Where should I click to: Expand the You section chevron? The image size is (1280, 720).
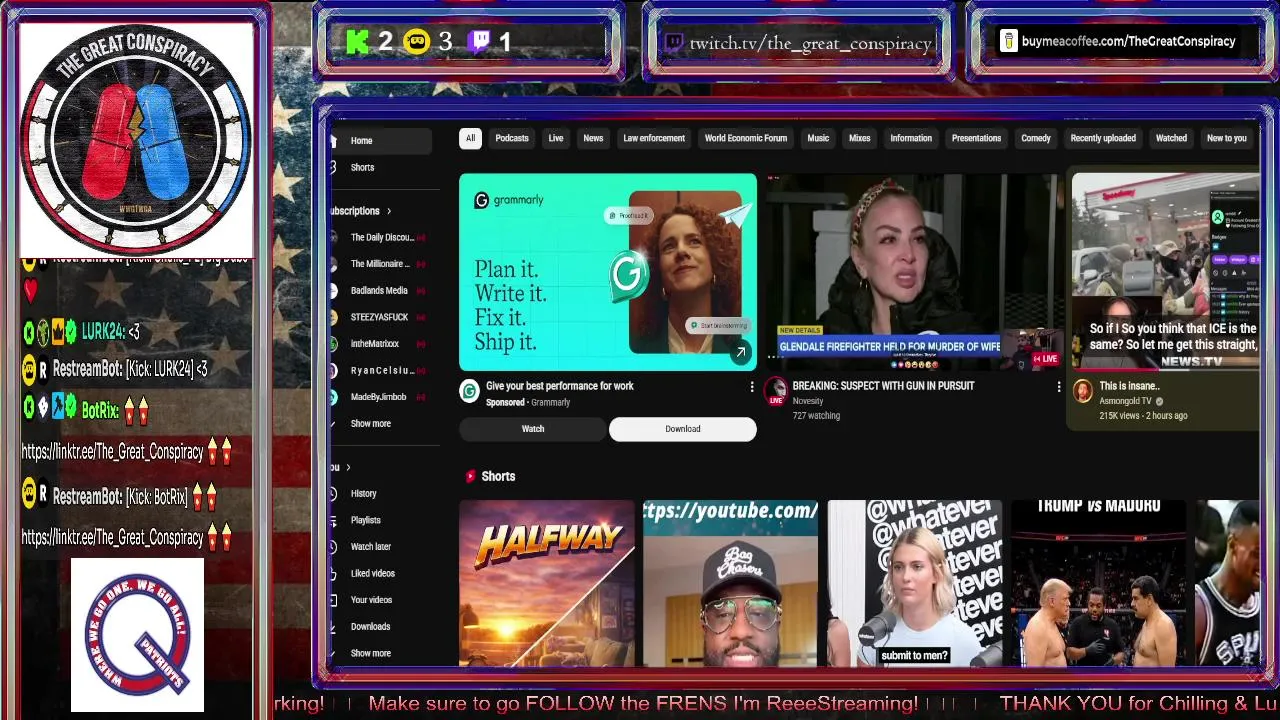(348, 467)
